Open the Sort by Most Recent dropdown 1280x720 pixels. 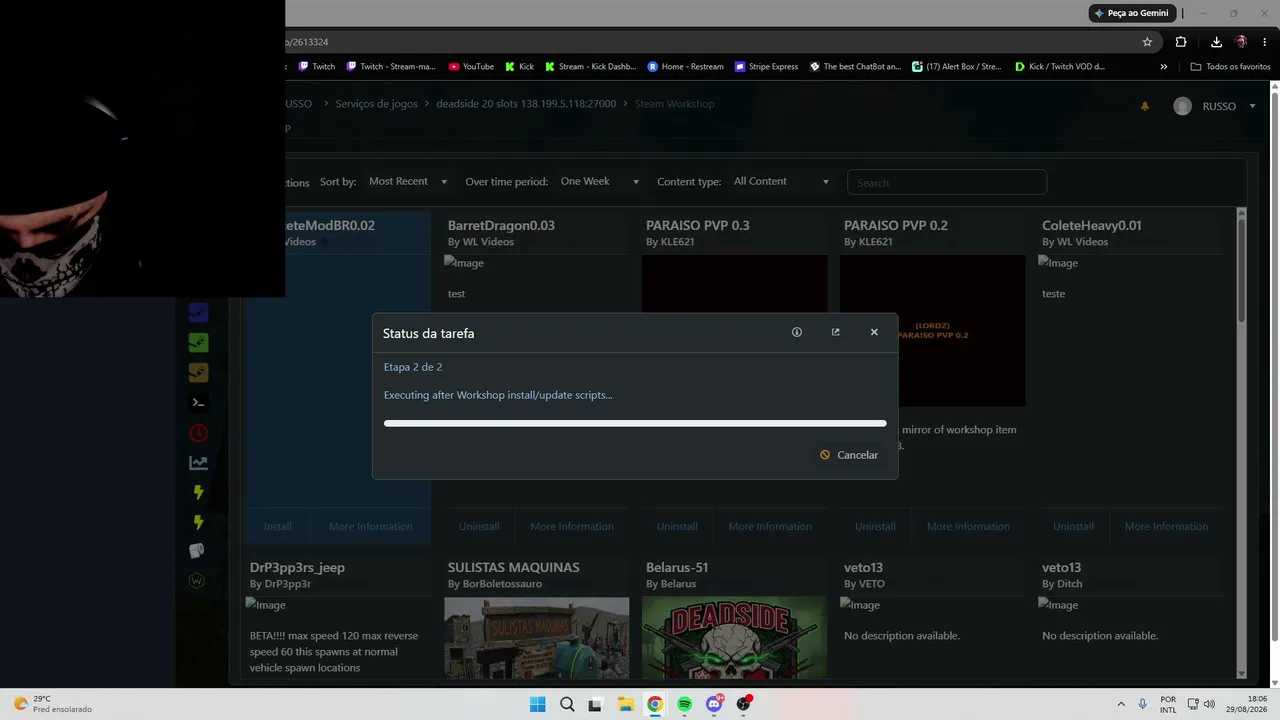[408, 182]
